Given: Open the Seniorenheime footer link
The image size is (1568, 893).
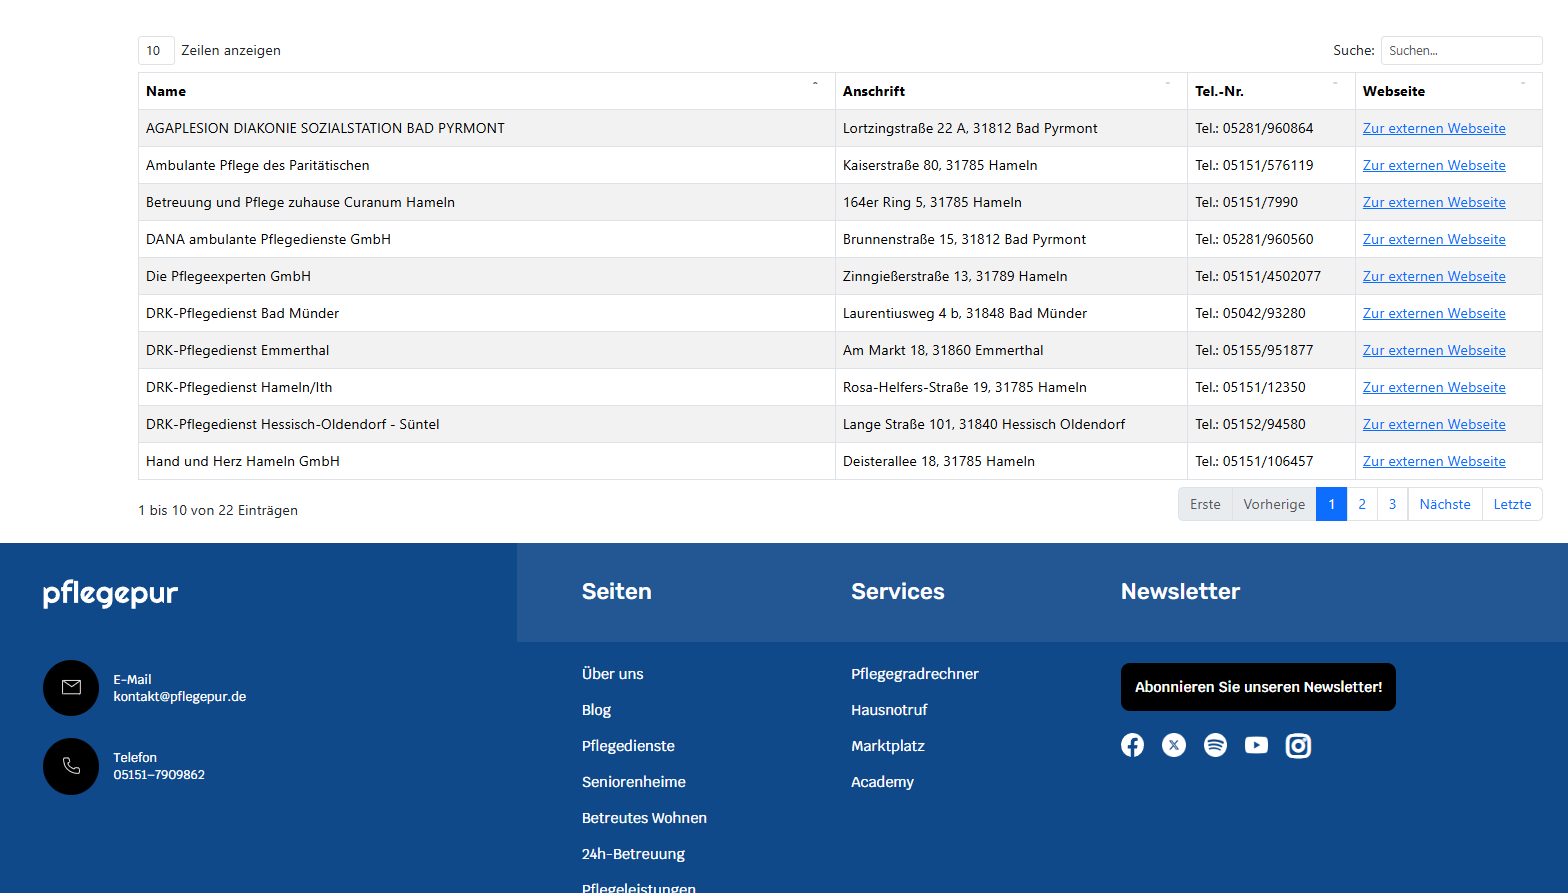Looking at the screenshot, I should tap(634, 782).
